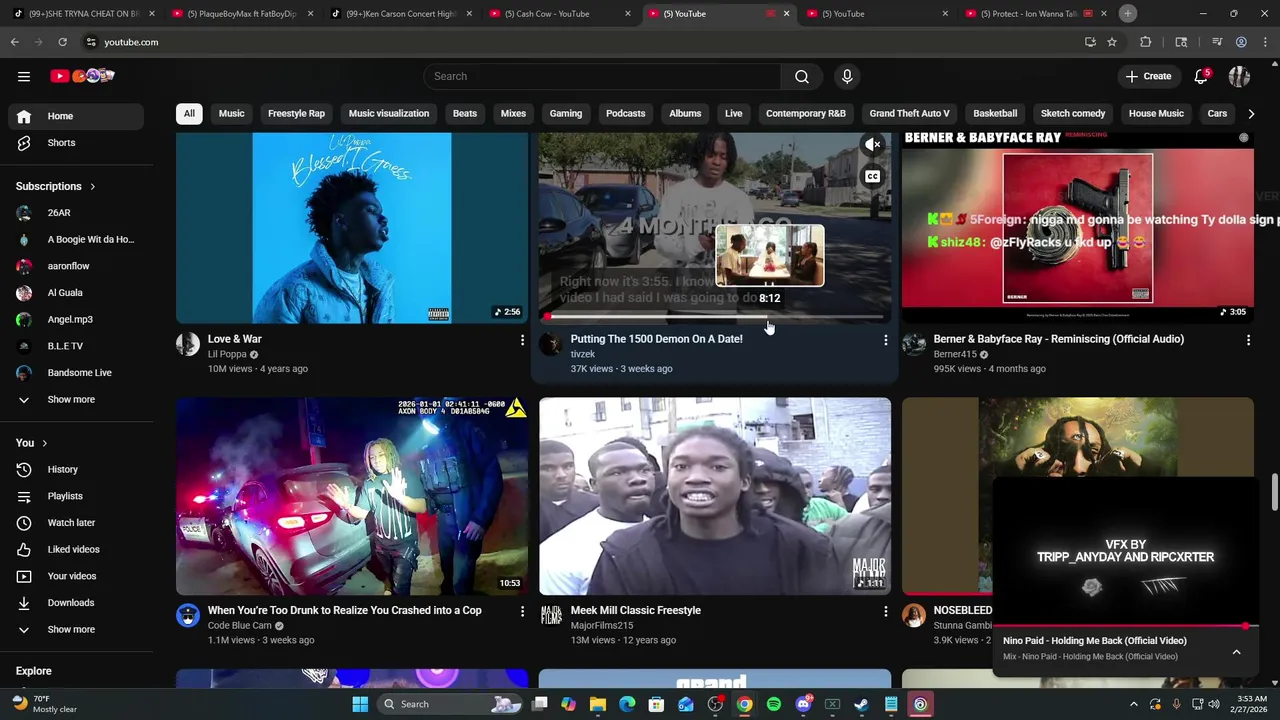Unmute the preview video

(873, 145)
